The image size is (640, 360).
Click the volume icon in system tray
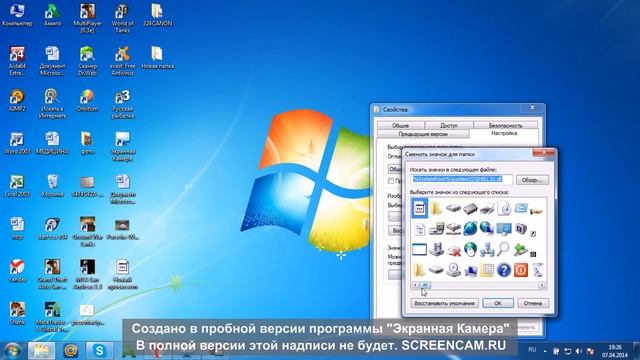point(579,351)
